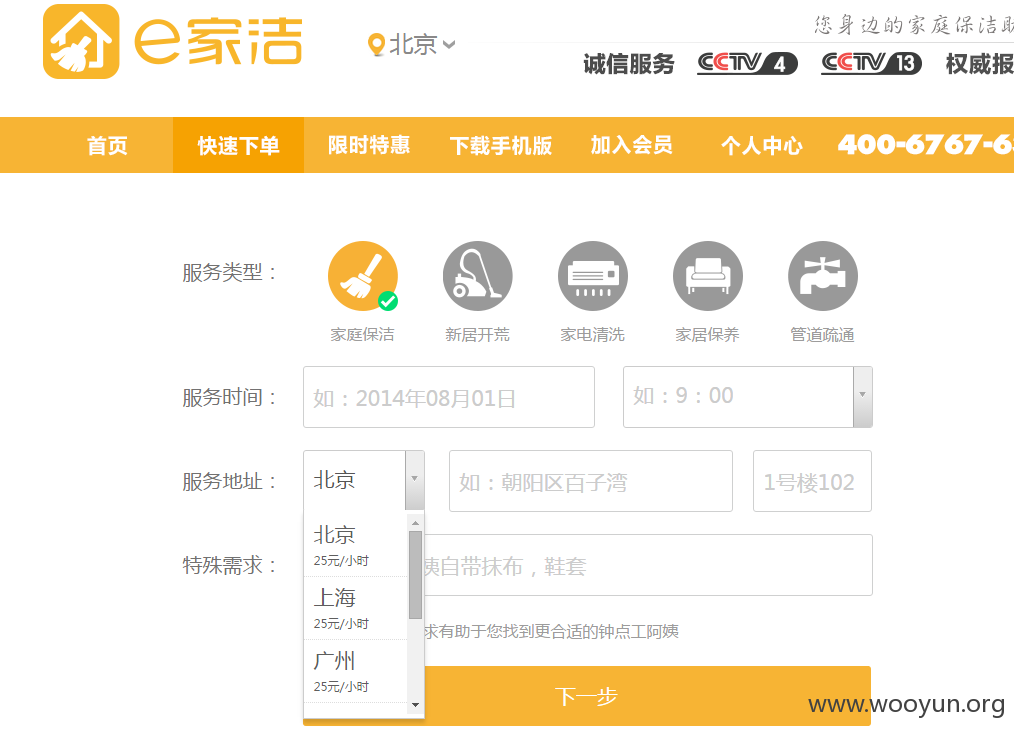Click the CCTV 4 logo
Screen dimensions: 1014x733
[x=747, y=63]
